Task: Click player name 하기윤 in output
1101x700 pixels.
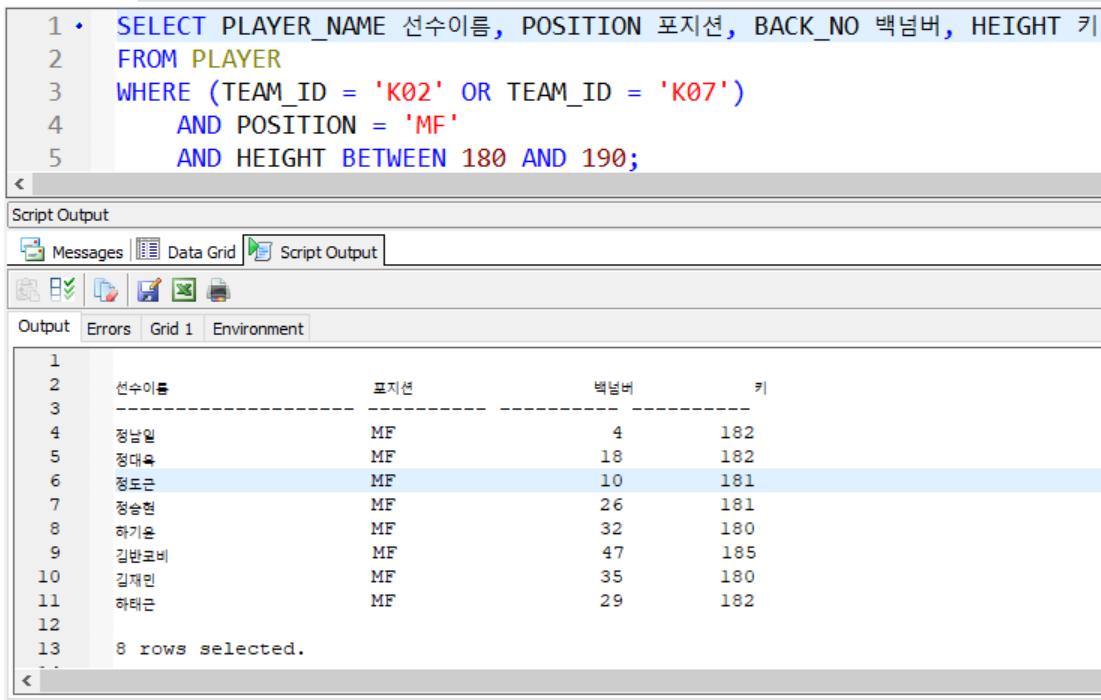Action: 136,531
